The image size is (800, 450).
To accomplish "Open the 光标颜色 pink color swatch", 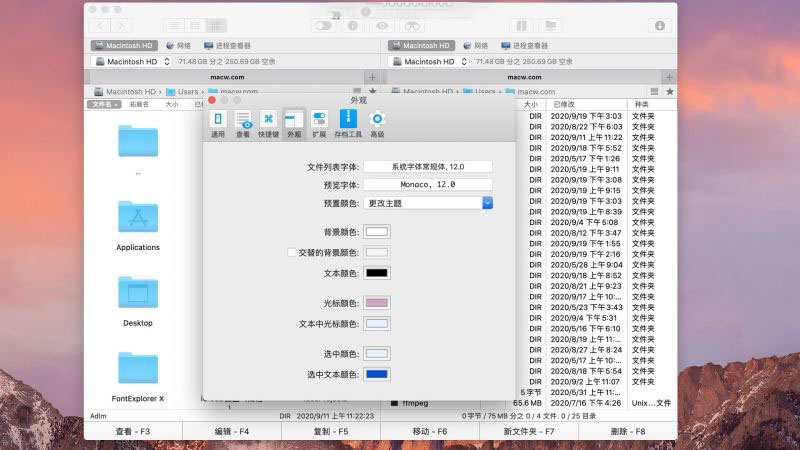I will point(377,303).
